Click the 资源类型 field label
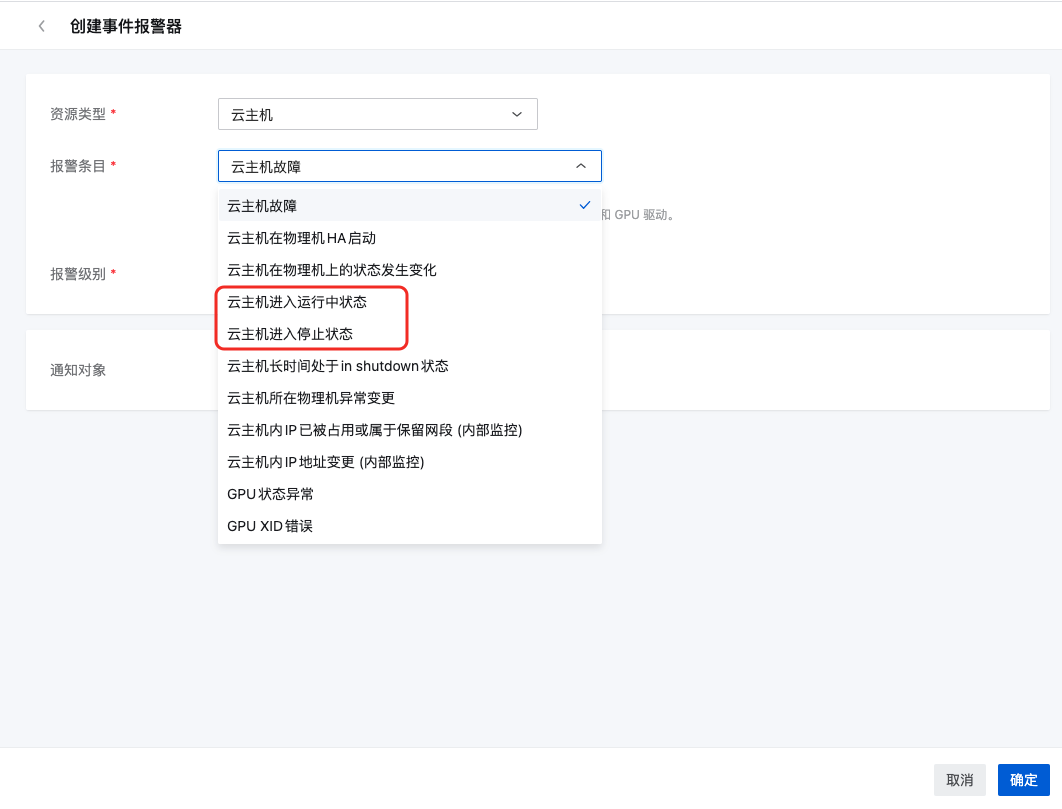The width and height of the screenshot is (1062, 809). tap(78, 114)
